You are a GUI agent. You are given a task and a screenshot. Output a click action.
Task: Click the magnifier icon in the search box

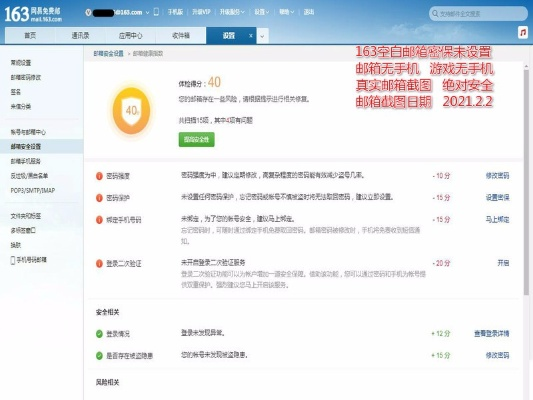coord(435,14)
